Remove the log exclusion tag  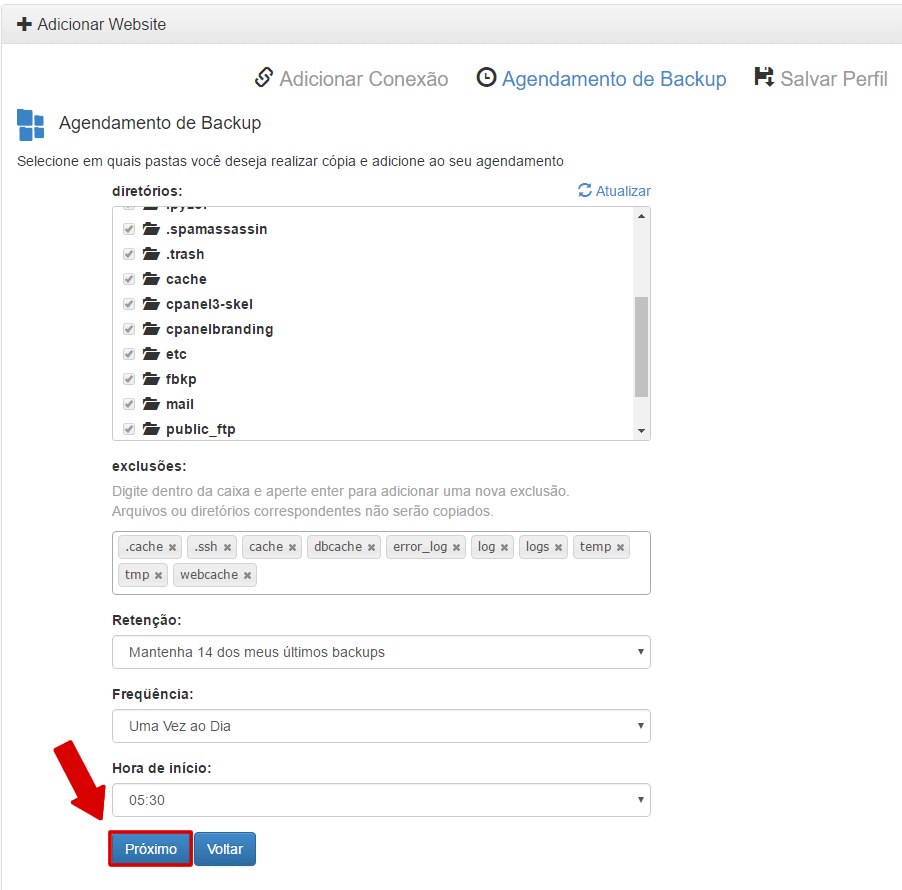[504, 548]
